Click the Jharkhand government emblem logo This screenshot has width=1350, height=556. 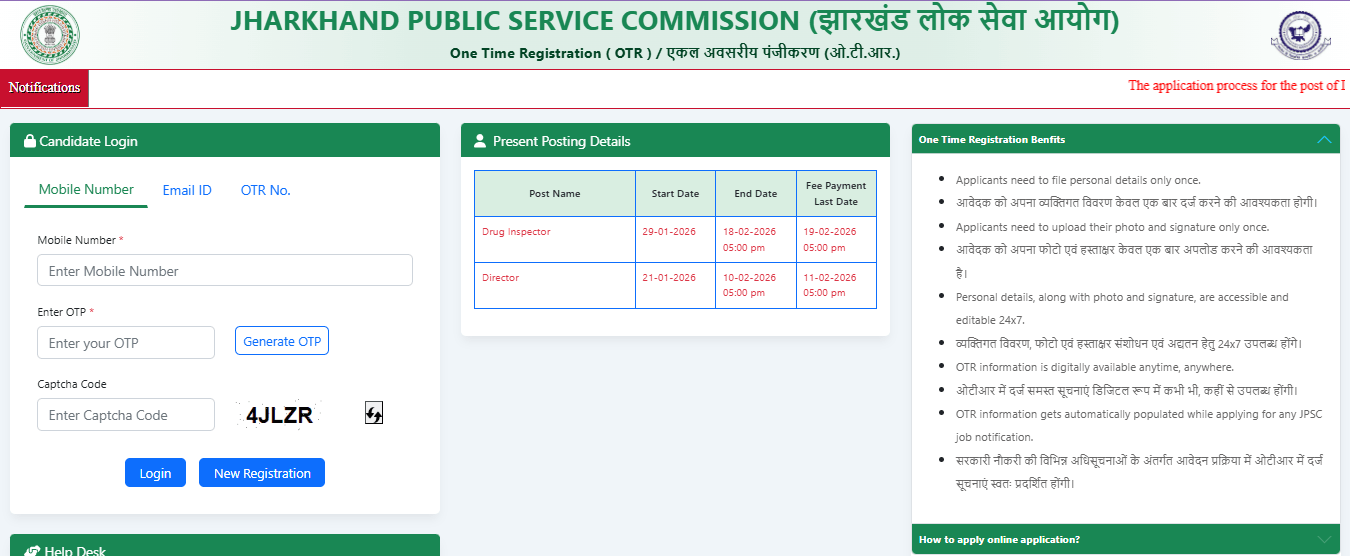(x=50, y=34)
